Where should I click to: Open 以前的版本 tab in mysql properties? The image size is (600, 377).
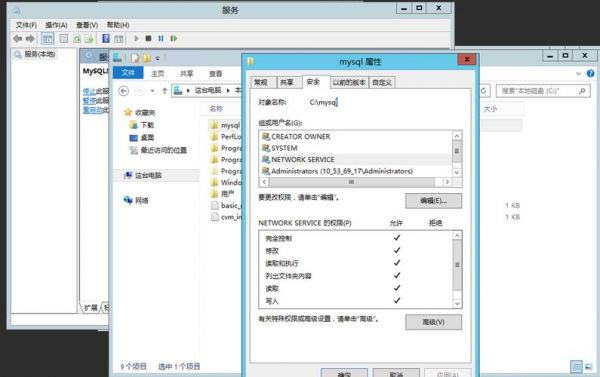click(x=349, y=82)
